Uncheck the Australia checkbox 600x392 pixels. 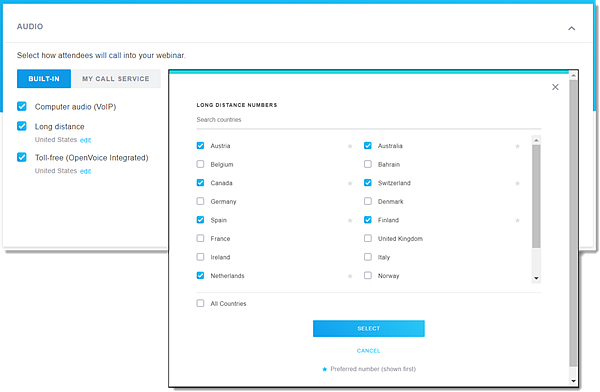coord(368,145)
